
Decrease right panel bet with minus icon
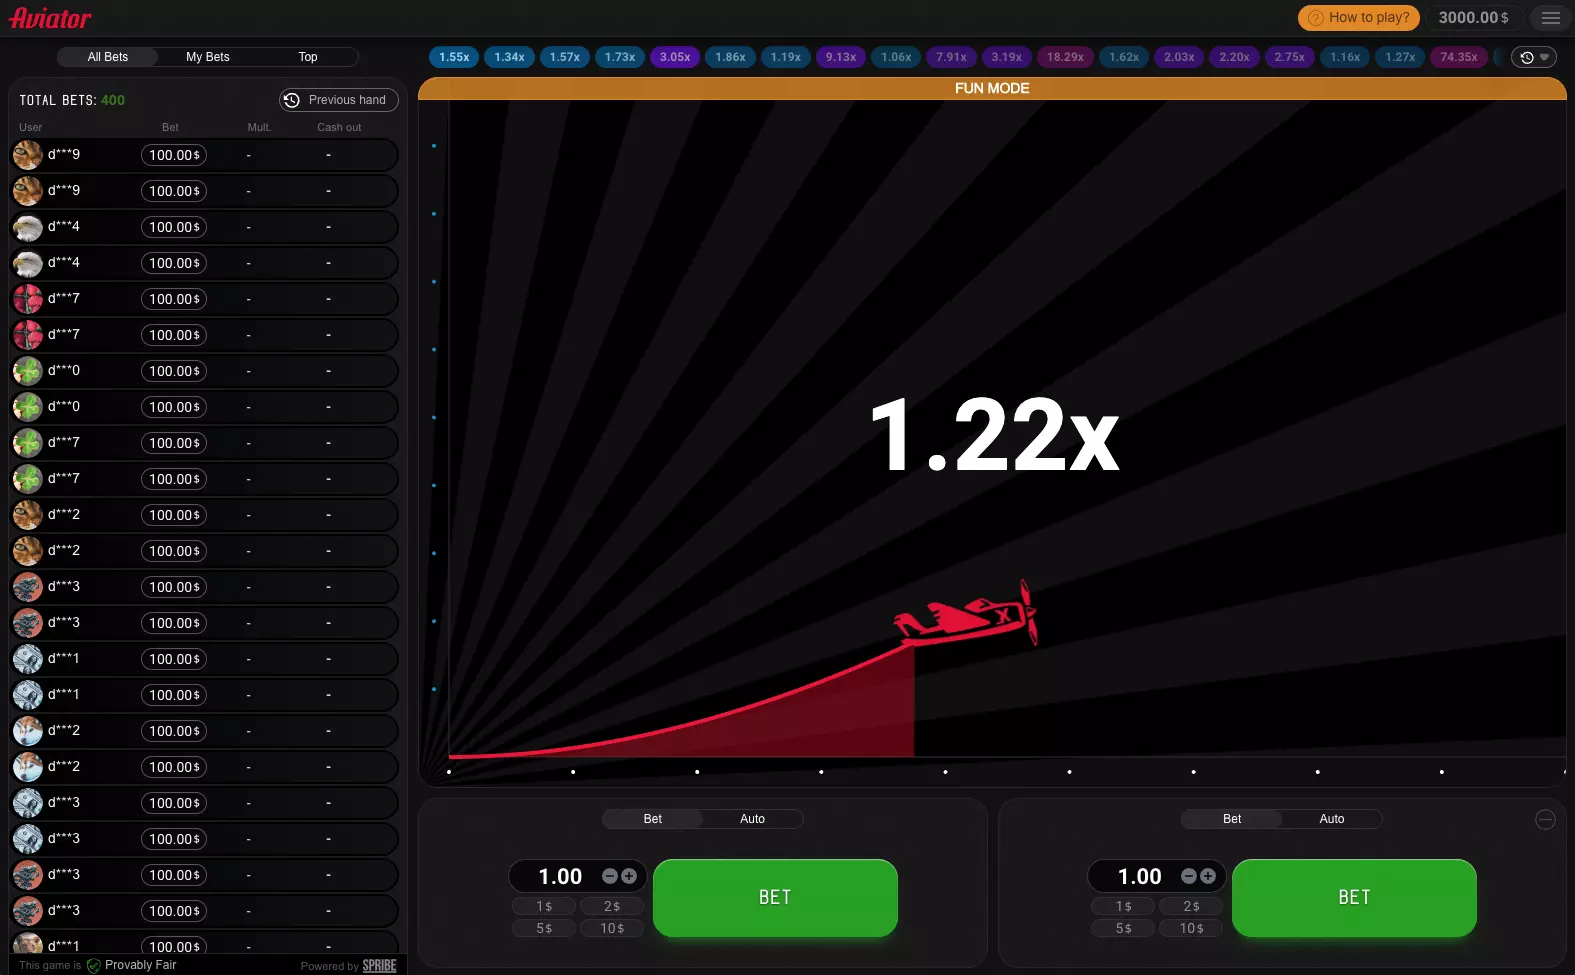click(x=1188, y=876)
